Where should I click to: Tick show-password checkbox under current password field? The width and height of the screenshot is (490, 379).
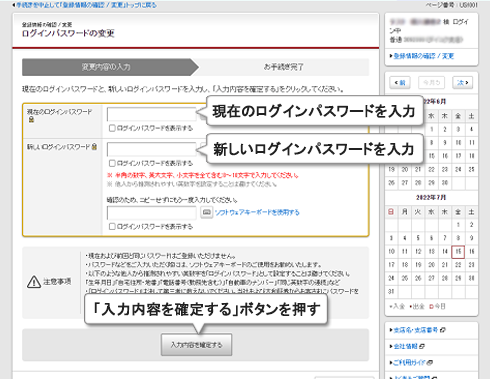click(x=112, y=128)
